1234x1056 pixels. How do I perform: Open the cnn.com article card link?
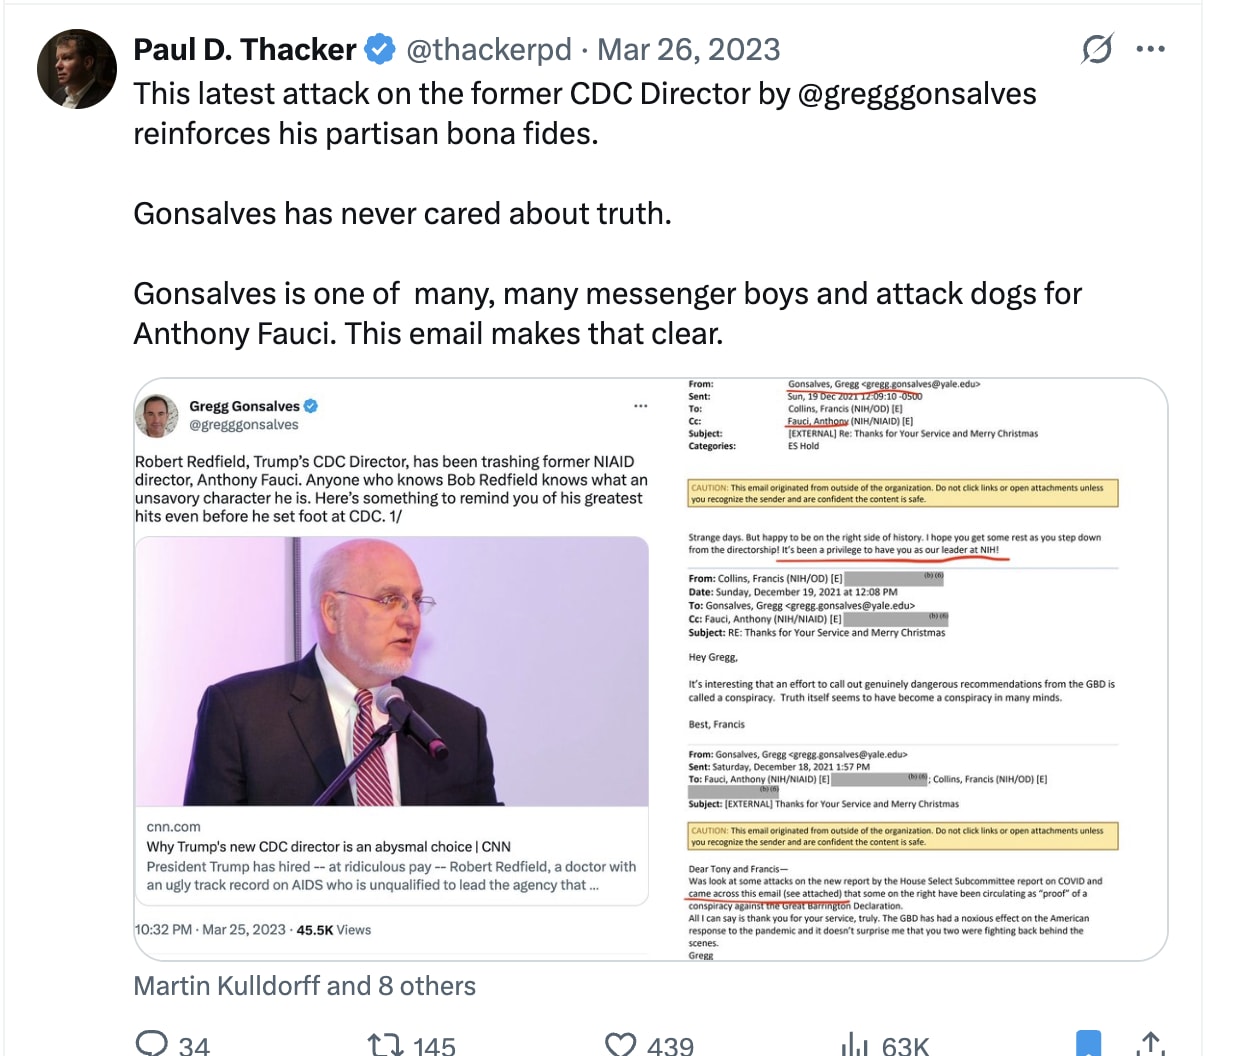pyautogui.click(x=392, y=856)
